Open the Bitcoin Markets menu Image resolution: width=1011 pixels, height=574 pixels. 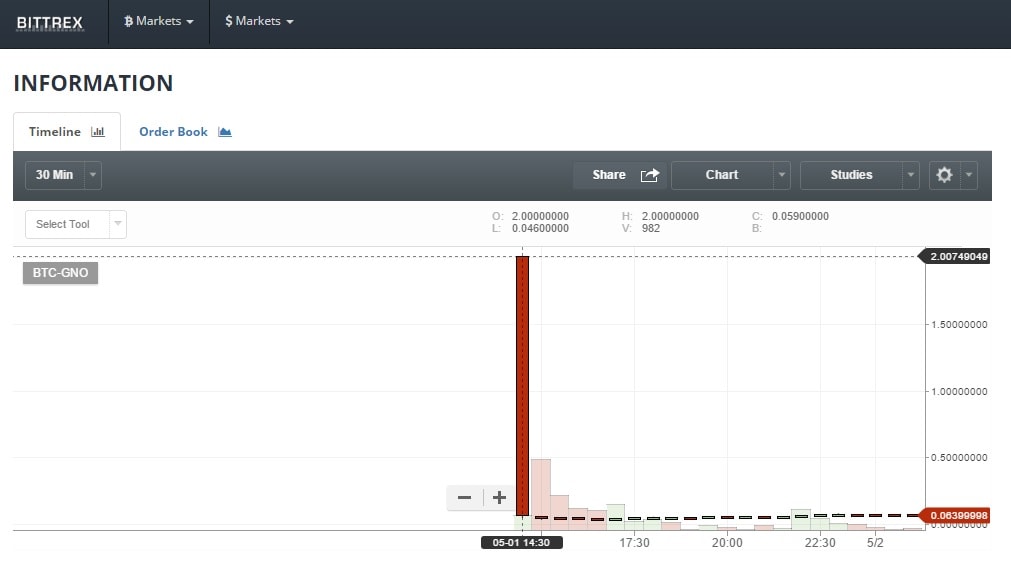158,21
